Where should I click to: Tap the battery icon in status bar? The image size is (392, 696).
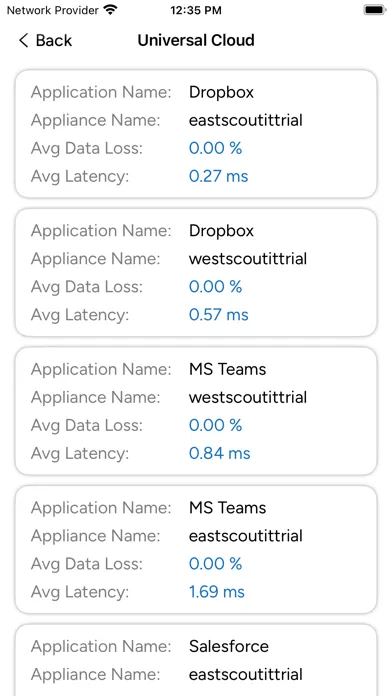coord(375,10)
